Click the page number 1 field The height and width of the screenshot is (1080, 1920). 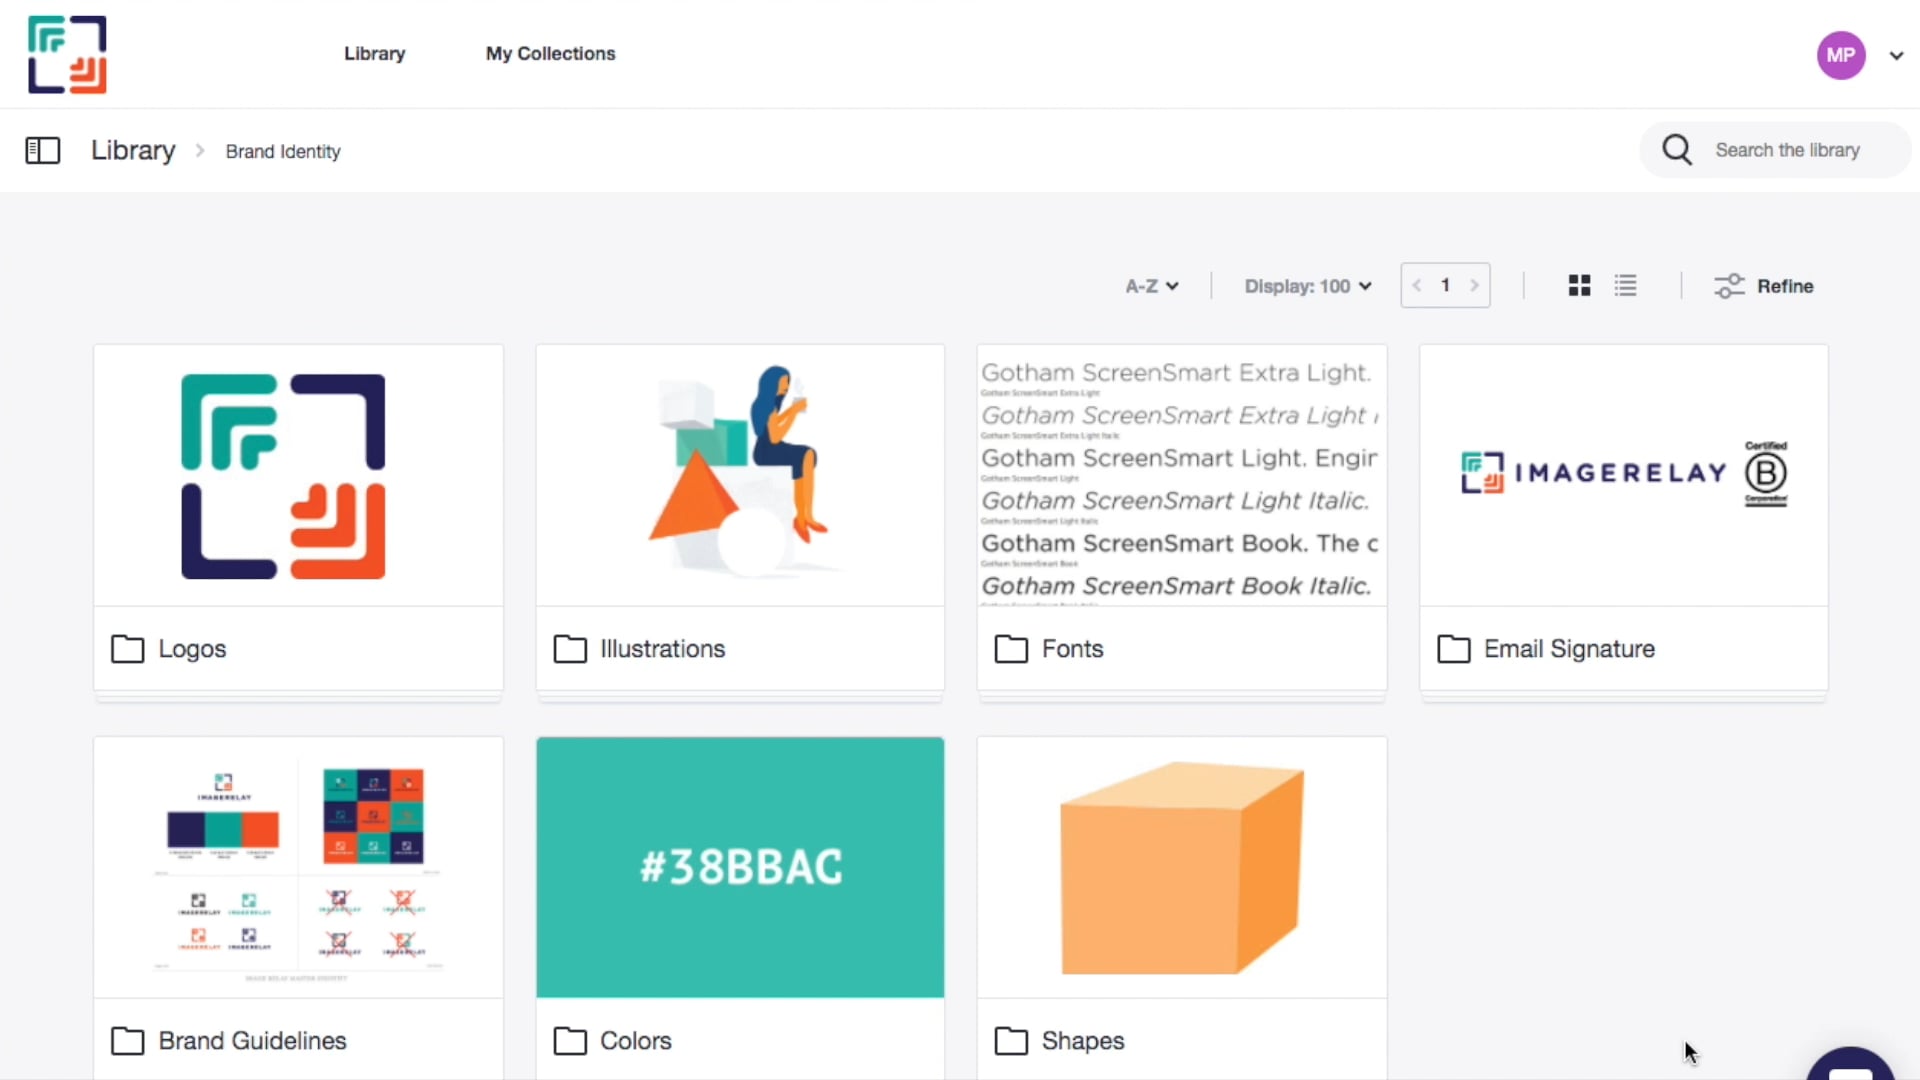1445,286
